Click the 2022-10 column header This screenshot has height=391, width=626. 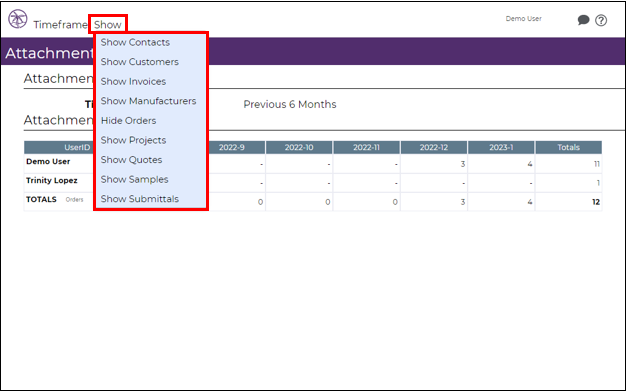(299, 147)
